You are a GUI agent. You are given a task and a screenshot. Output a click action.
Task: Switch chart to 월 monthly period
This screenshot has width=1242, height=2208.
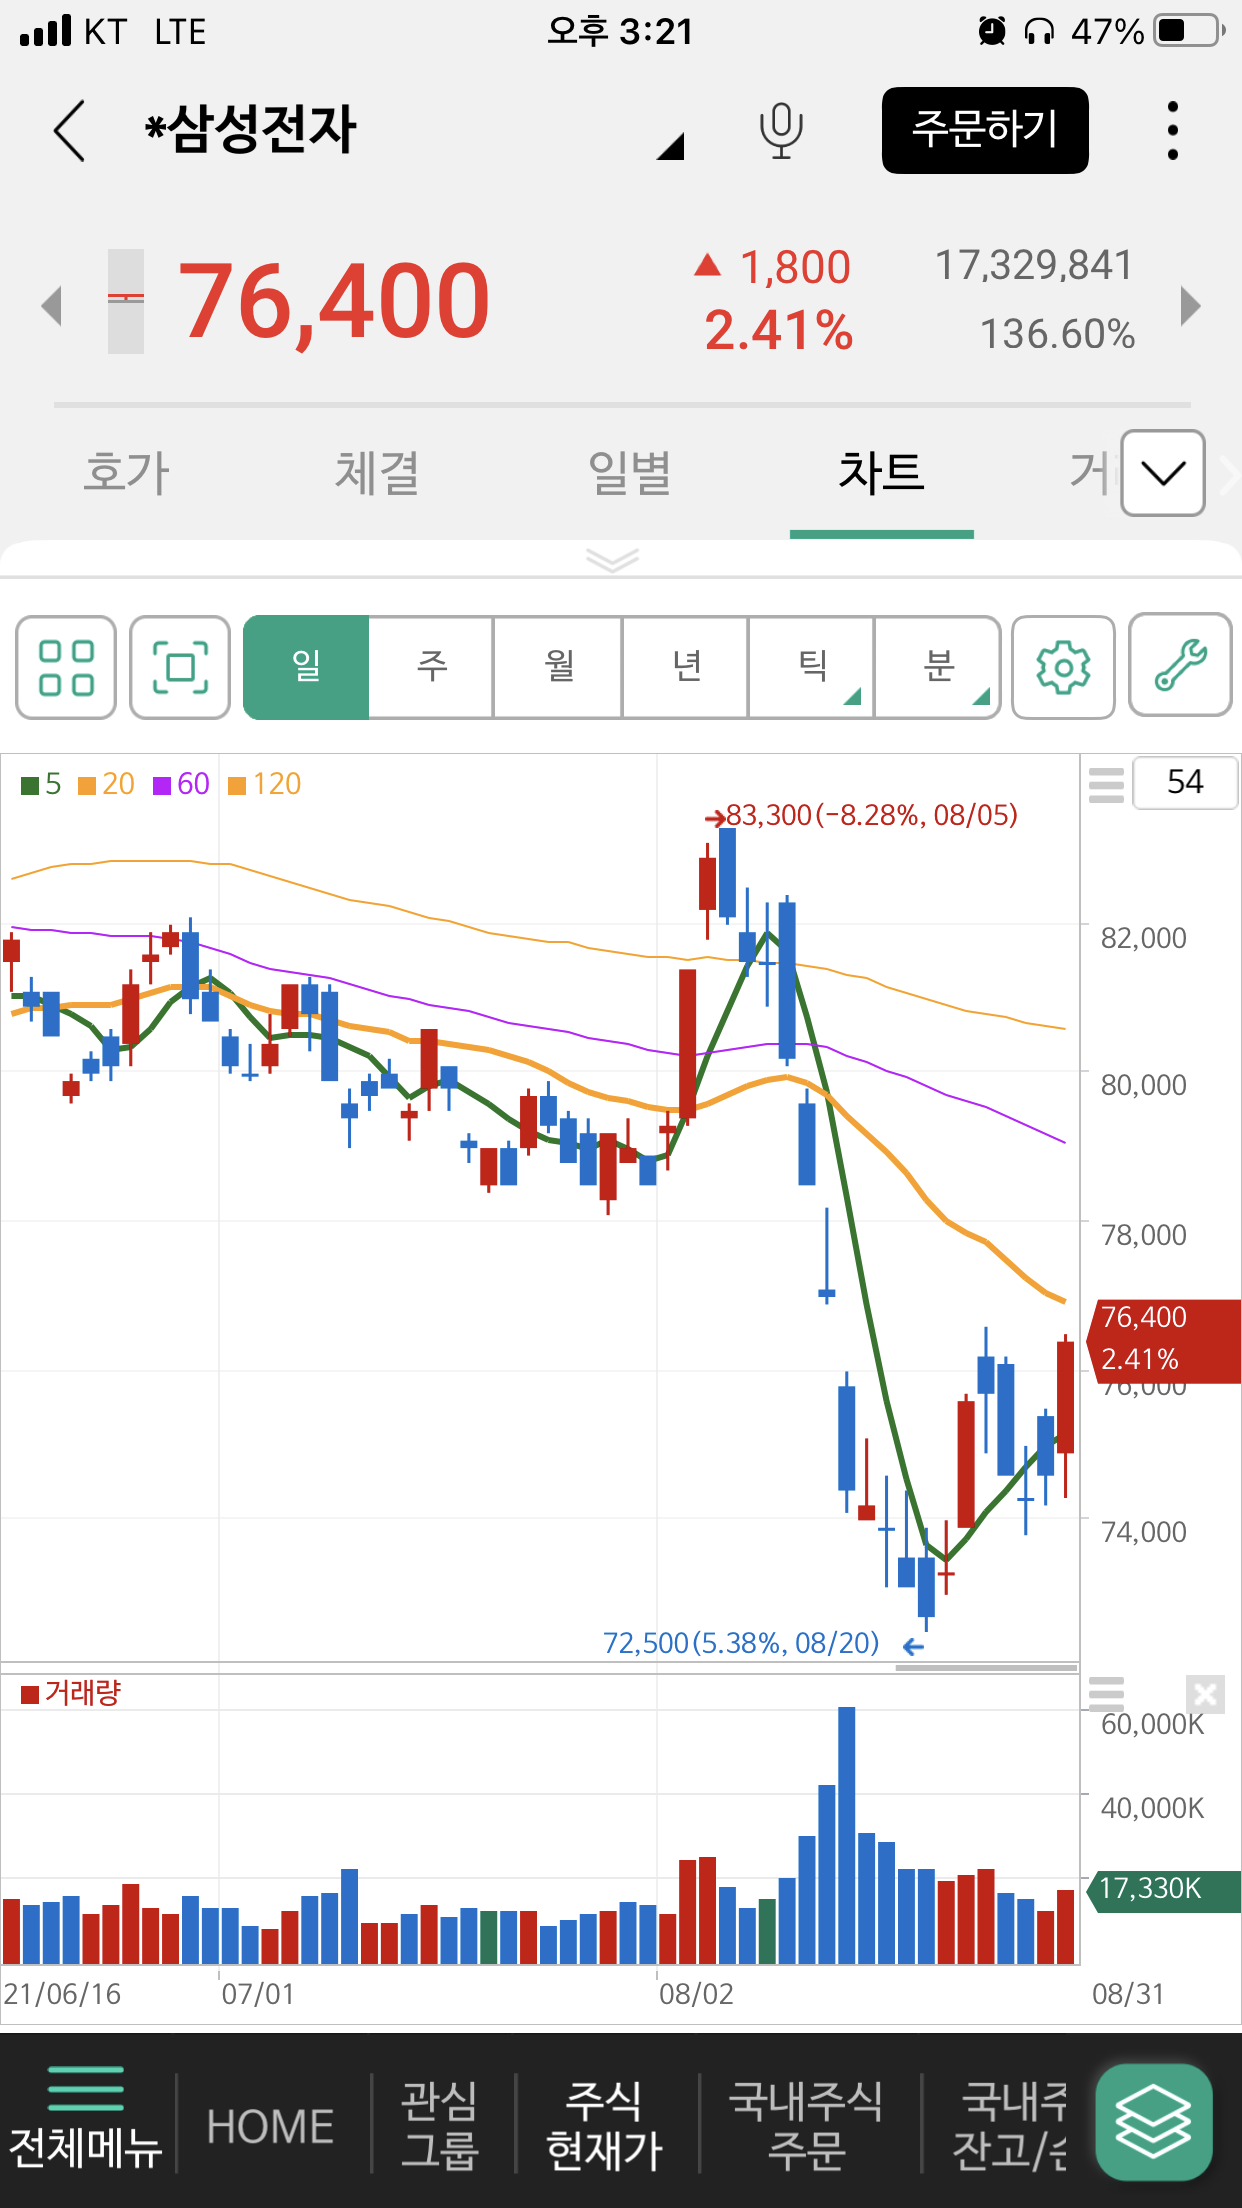pyautogui.click(x=558, y=667)
